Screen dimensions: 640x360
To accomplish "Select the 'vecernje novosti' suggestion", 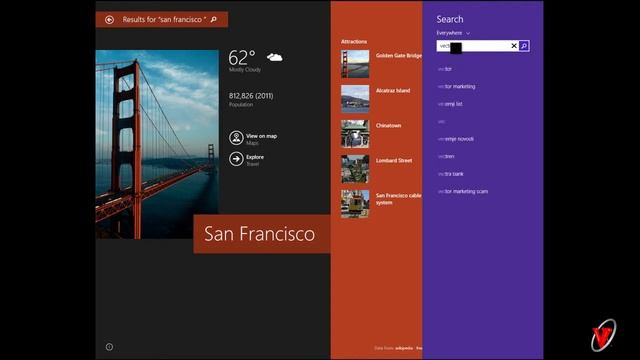I will (x=456, y=139).
